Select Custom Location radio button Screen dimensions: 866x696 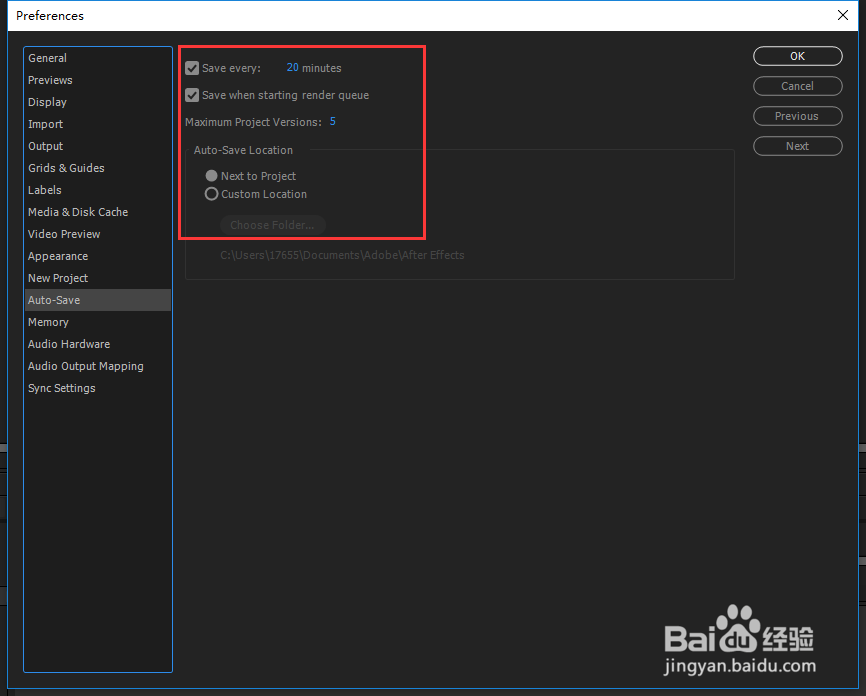coord(211,194)
